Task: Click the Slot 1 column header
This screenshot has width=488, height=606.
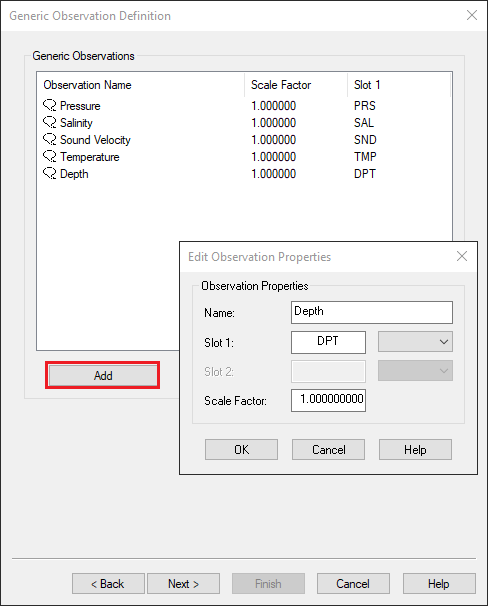Action: click(x=399, y=85)
